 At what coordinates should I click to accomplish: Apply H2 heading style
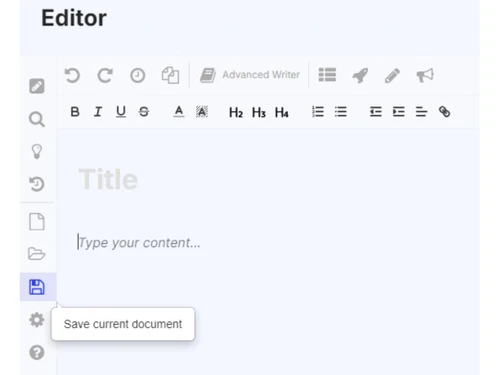tap(236, 112)
